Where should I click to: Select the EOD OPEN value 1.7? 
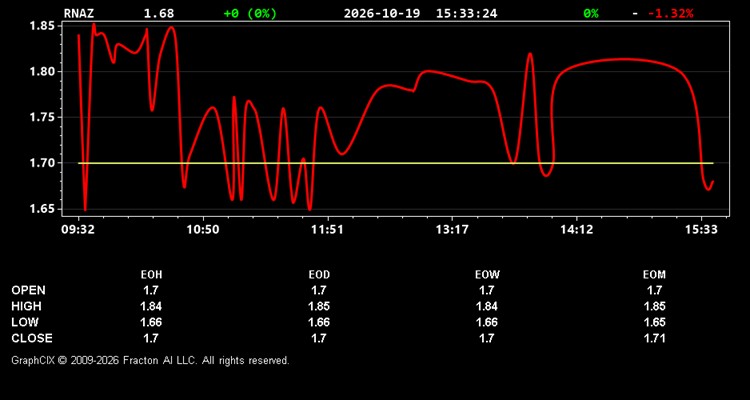[x=318, y=290]
